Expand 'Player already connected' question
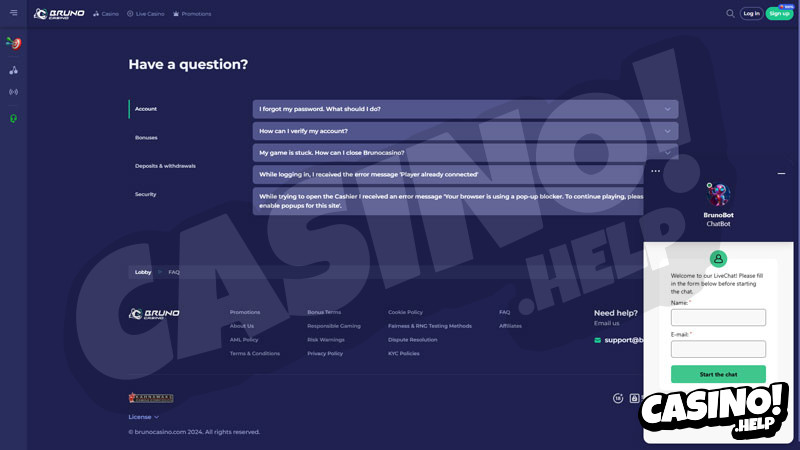The width and height of the screenshot is (800, 450). (x=448, y=174)
